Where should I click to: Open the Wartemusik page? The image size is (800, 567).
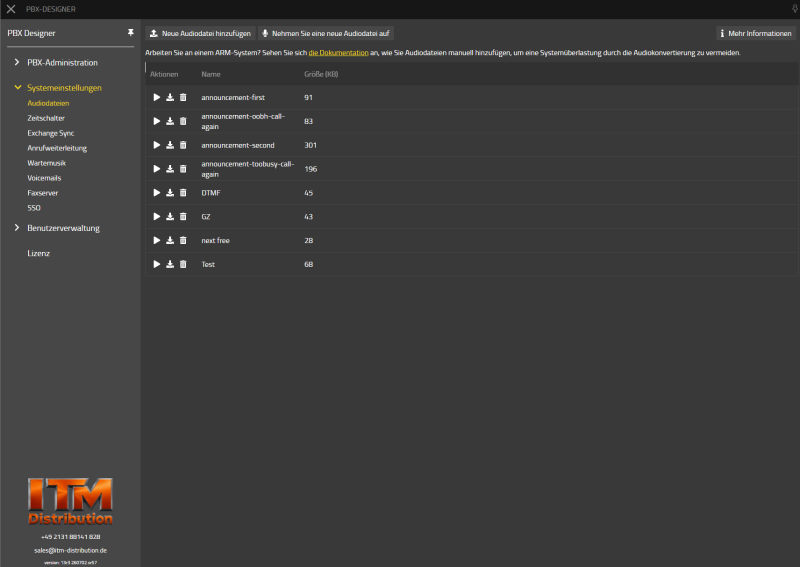(x=46, y=163)
